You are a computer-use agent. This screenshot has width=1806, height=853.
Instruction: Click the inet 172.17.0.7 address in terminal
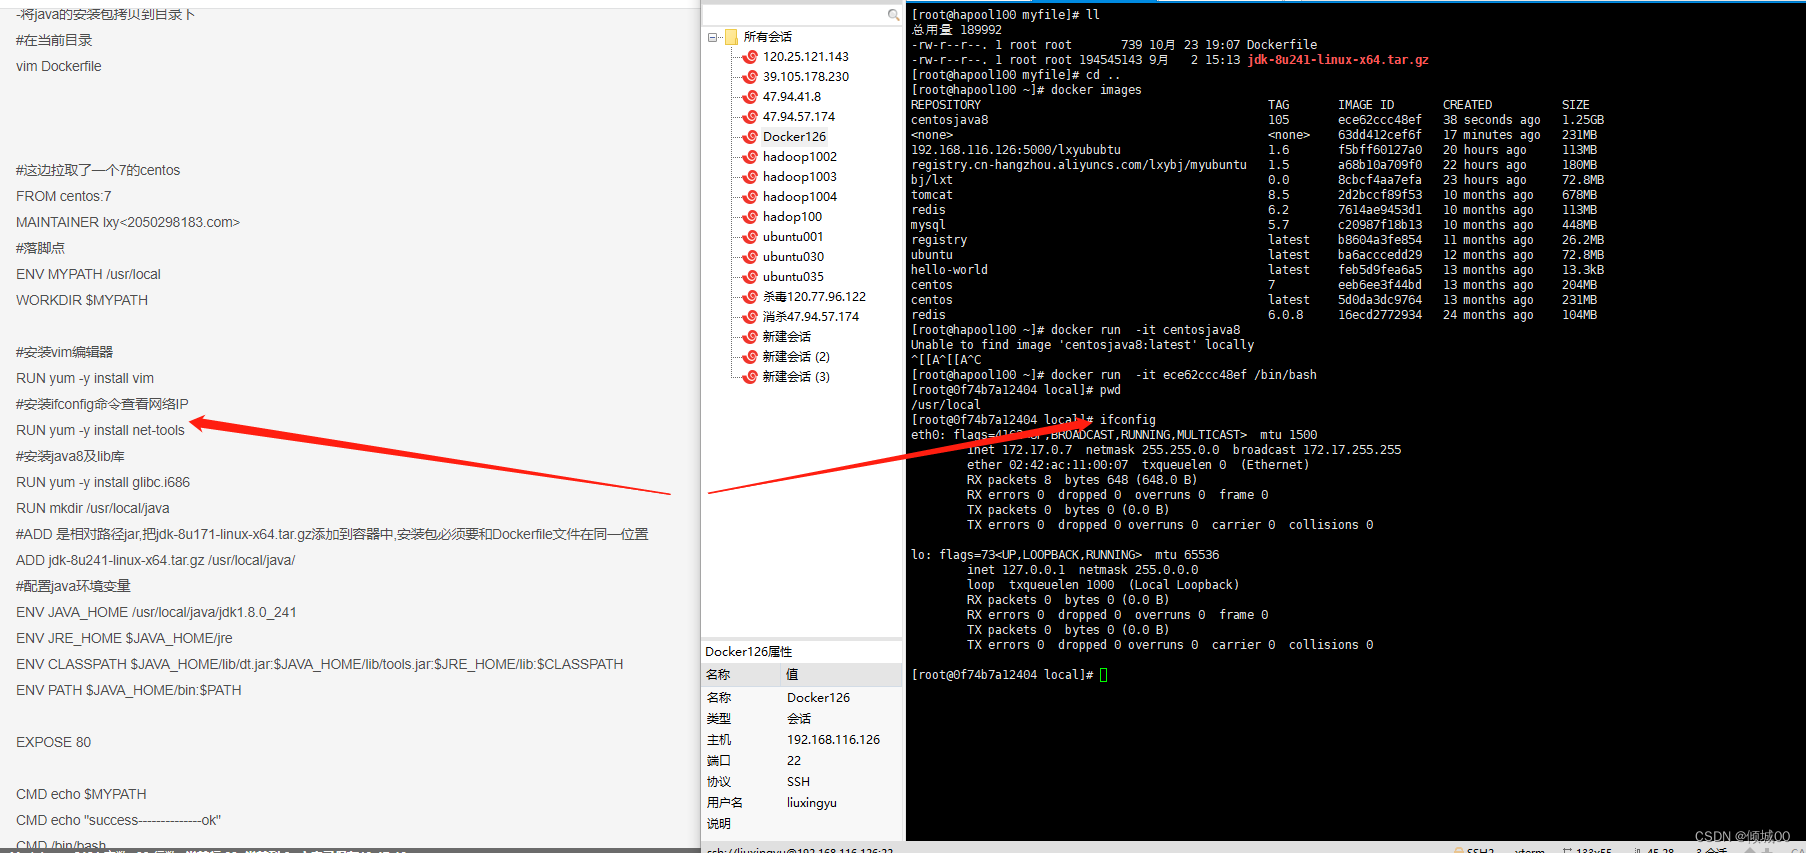click(1019, 450)
